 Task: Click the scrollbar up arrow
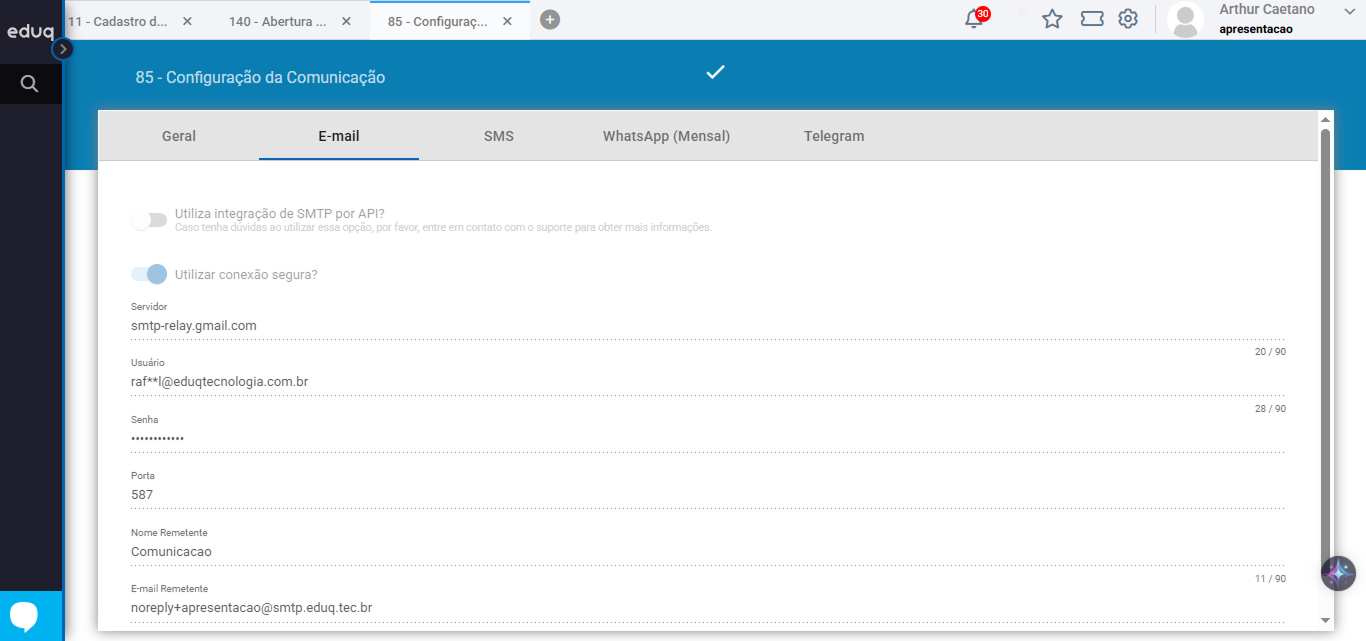[x=1326, y=119]
